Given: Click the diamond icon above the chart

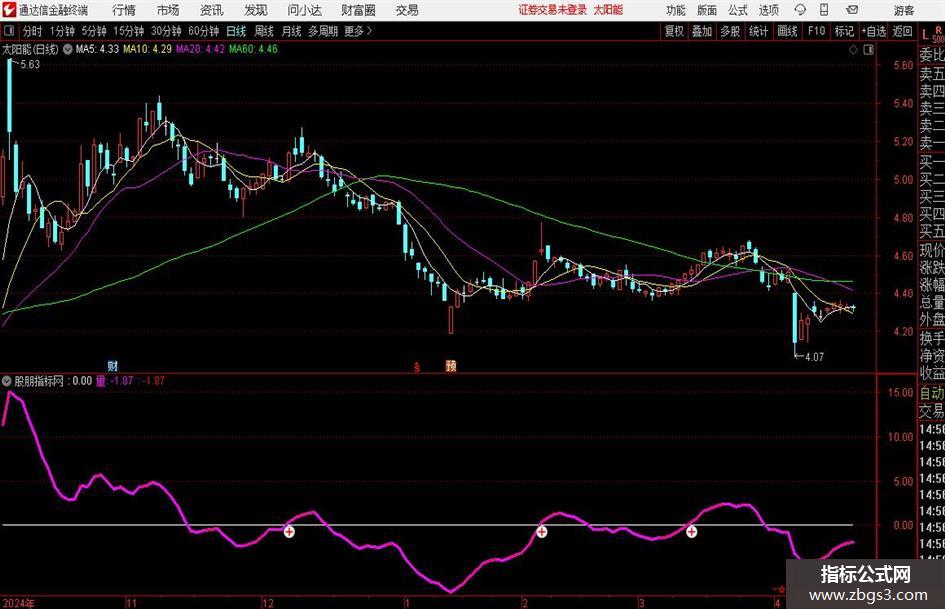Looking at the screenshot, I should [853, 49].
